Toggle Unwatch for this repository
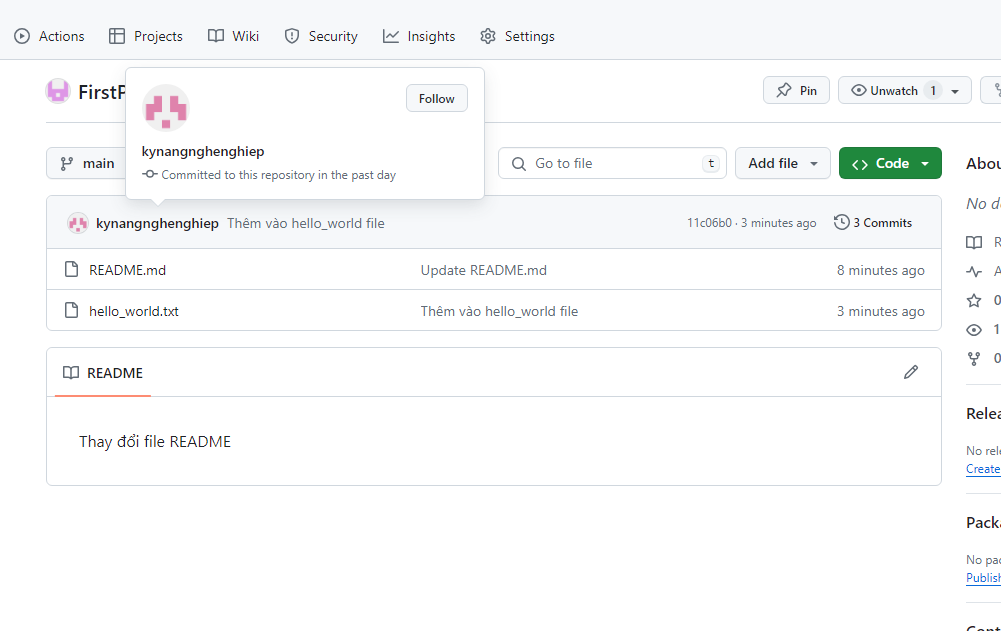This screenshot has height=631, width=1001. pos(884,91)
